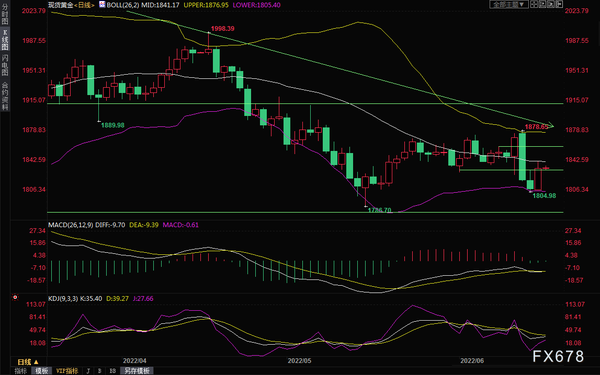Click the second chart window icon at top right
600x375 pixels.
[x=543, y=5]
